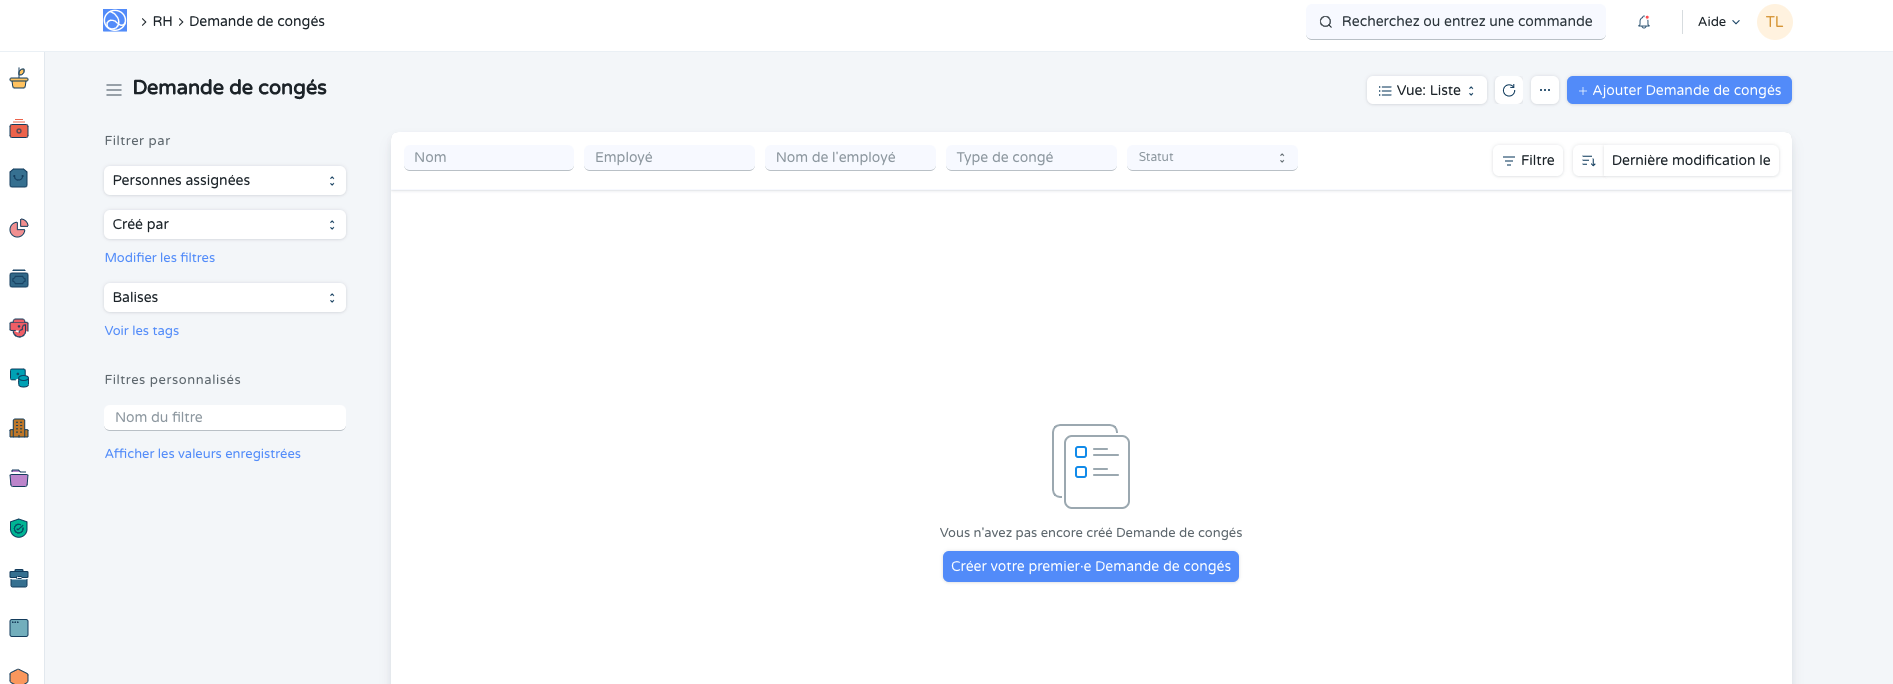The width and height of the screenshot is (1893, 684).
Task: Expand the Personnes assignées filter dropdown
Action: 225,181
